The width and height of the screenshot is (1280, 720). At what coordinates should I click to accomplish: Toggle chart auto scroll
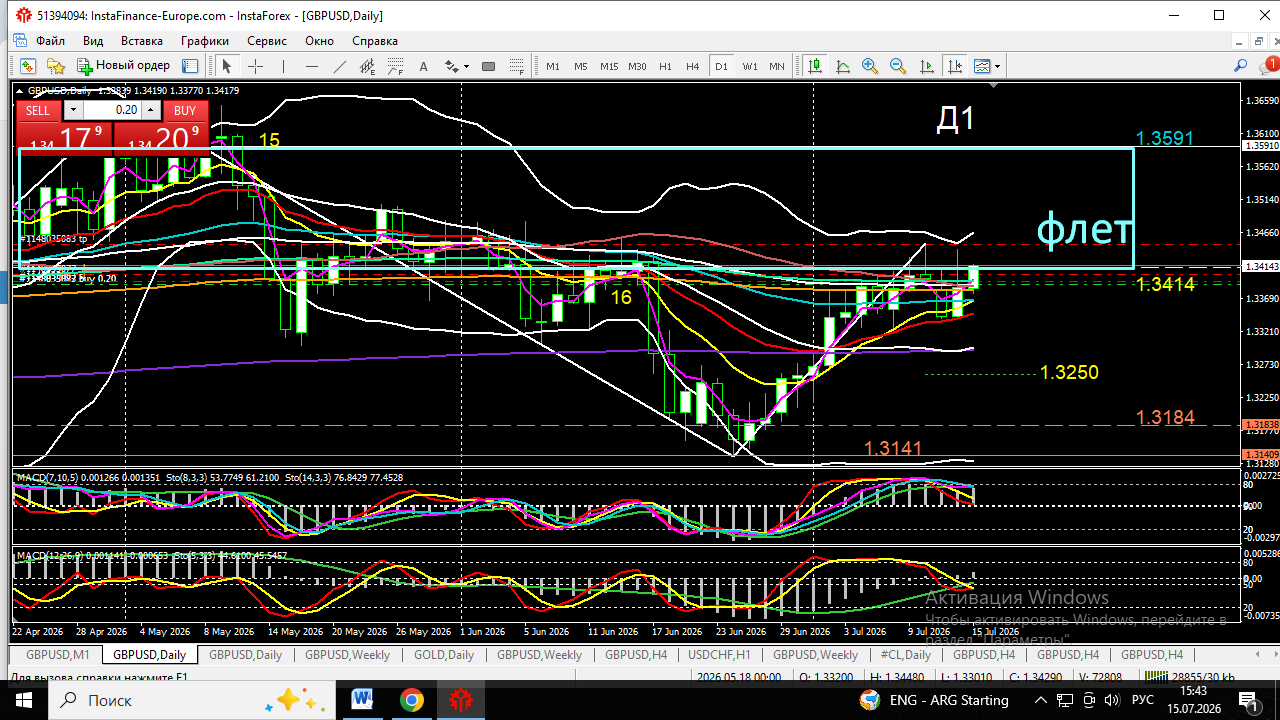[927, 66]
